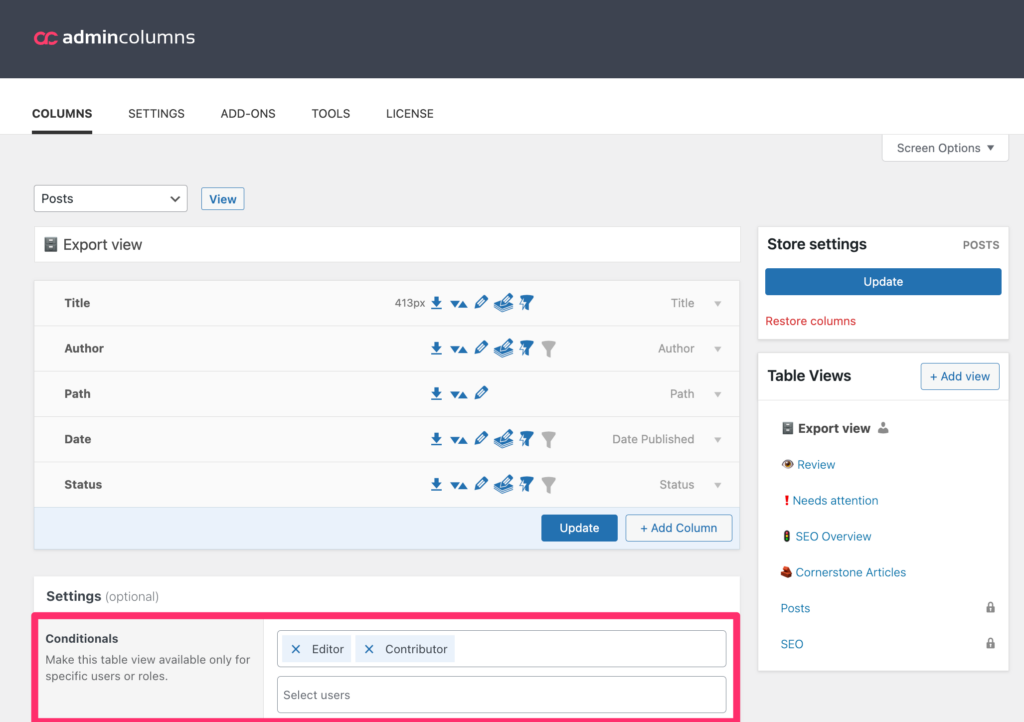
Task: Click the Export view title field
Action: coord(387,245)
